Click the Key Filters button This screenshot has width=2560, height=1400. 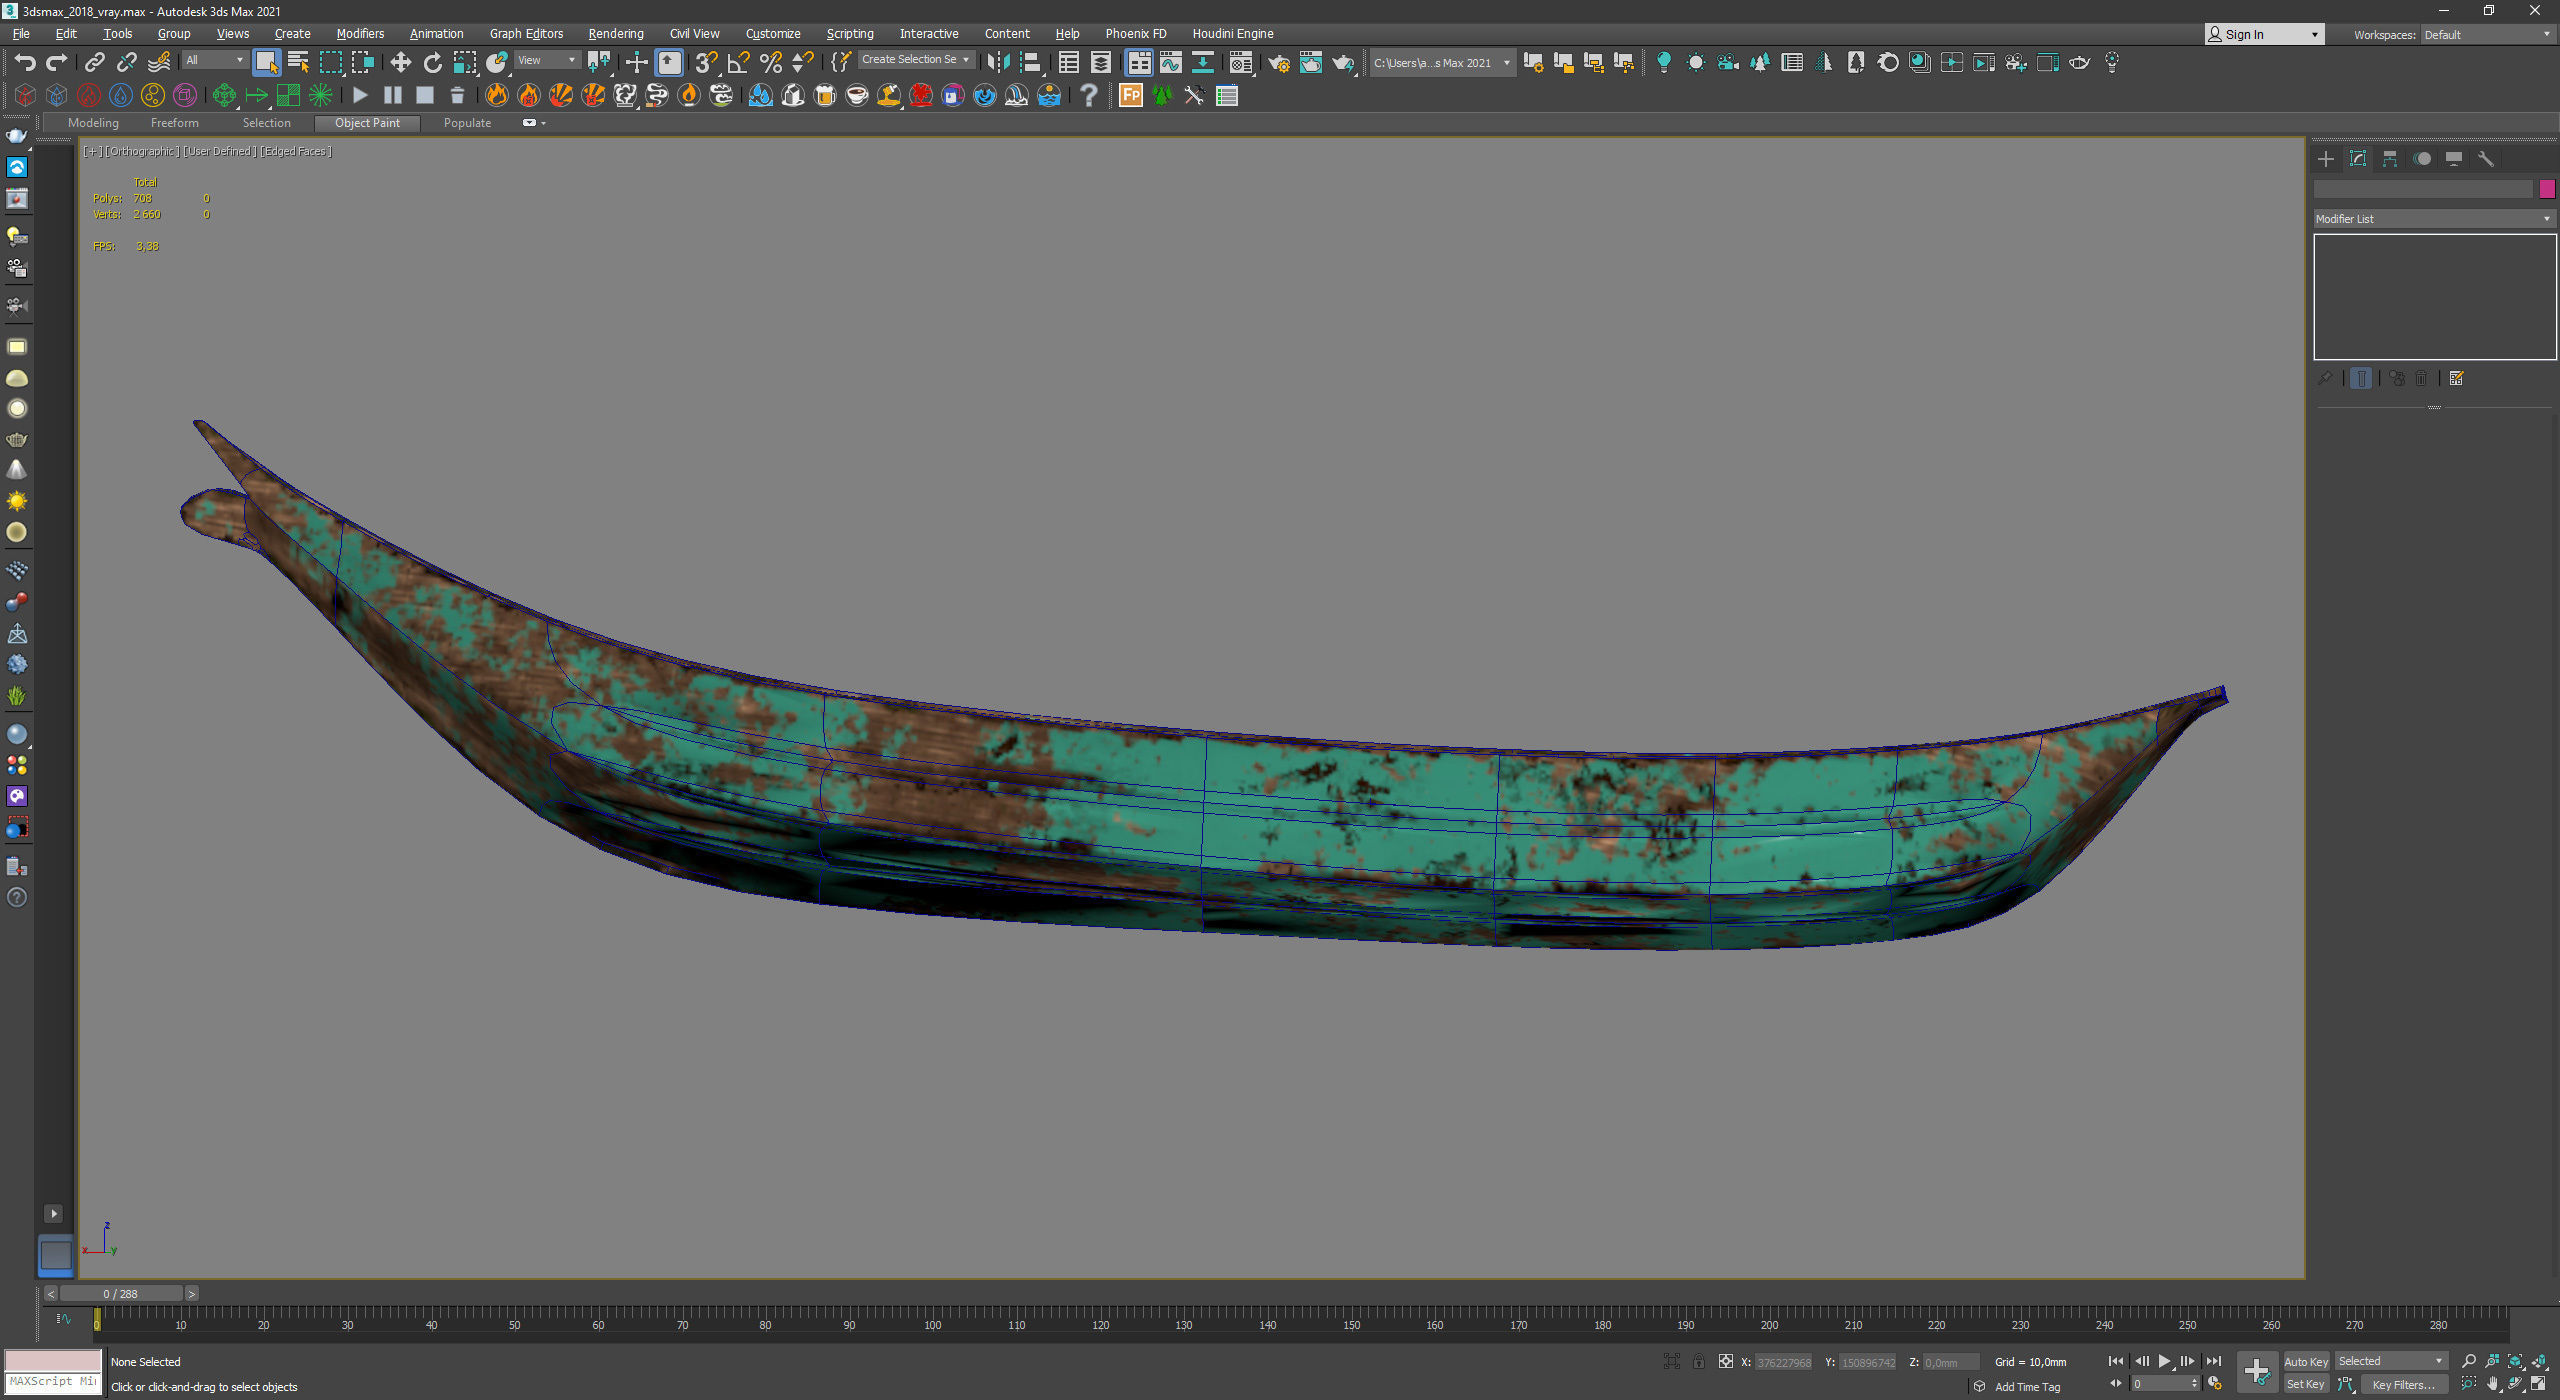click(x=2402, y=1385)
